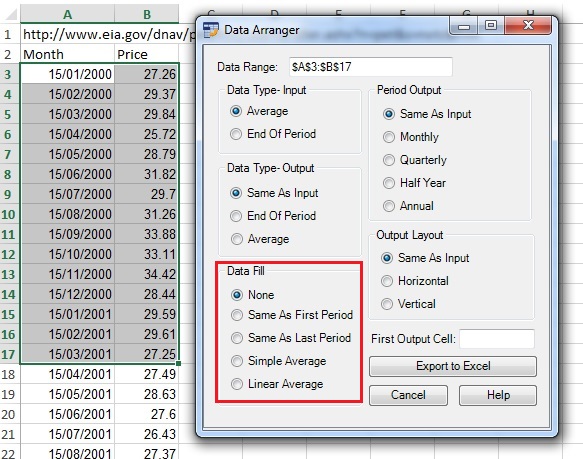Click date cell 15/01/2000
Screen dimensions: 583x459
(x=67, y=74)
